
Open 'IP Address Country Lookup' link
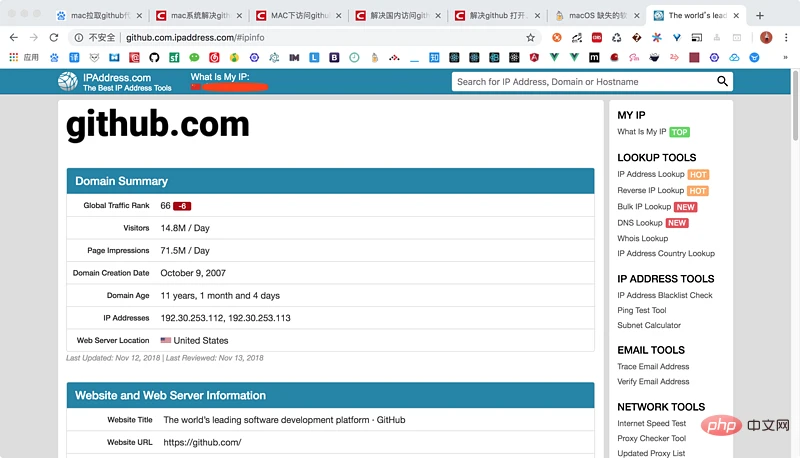(666, 253)
